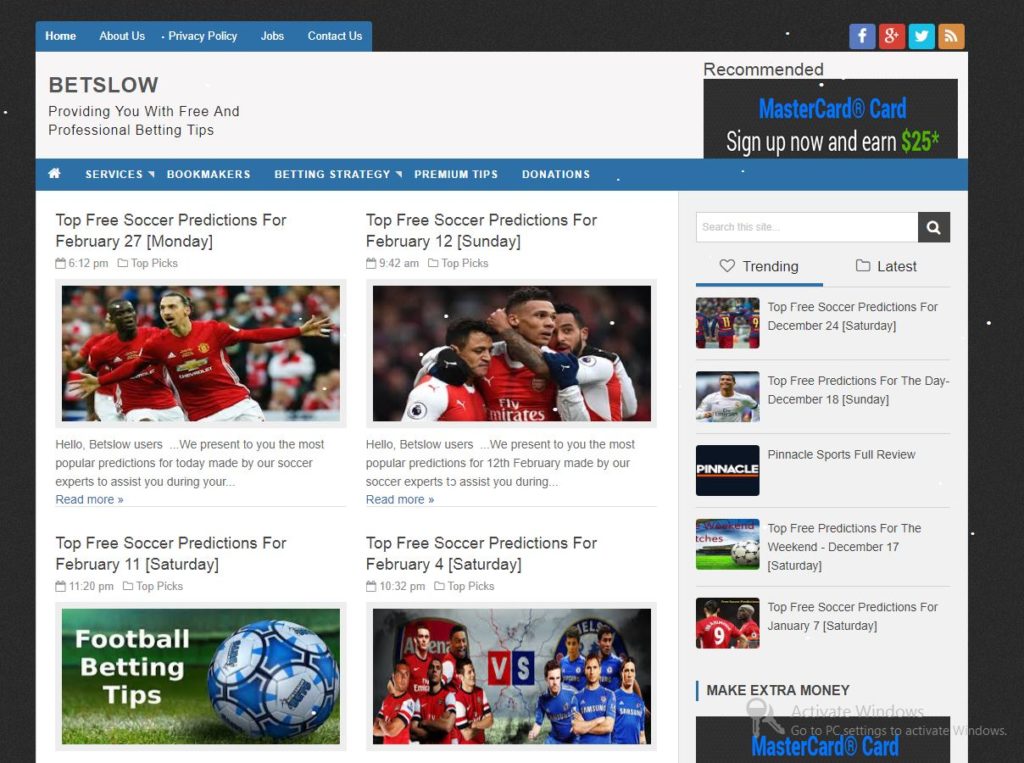Image resolution: width=1024 pixels, height=763 pixels.
Task: Click the MasterCard banner under Make Extra Money
Action: (x=823, y=739)
